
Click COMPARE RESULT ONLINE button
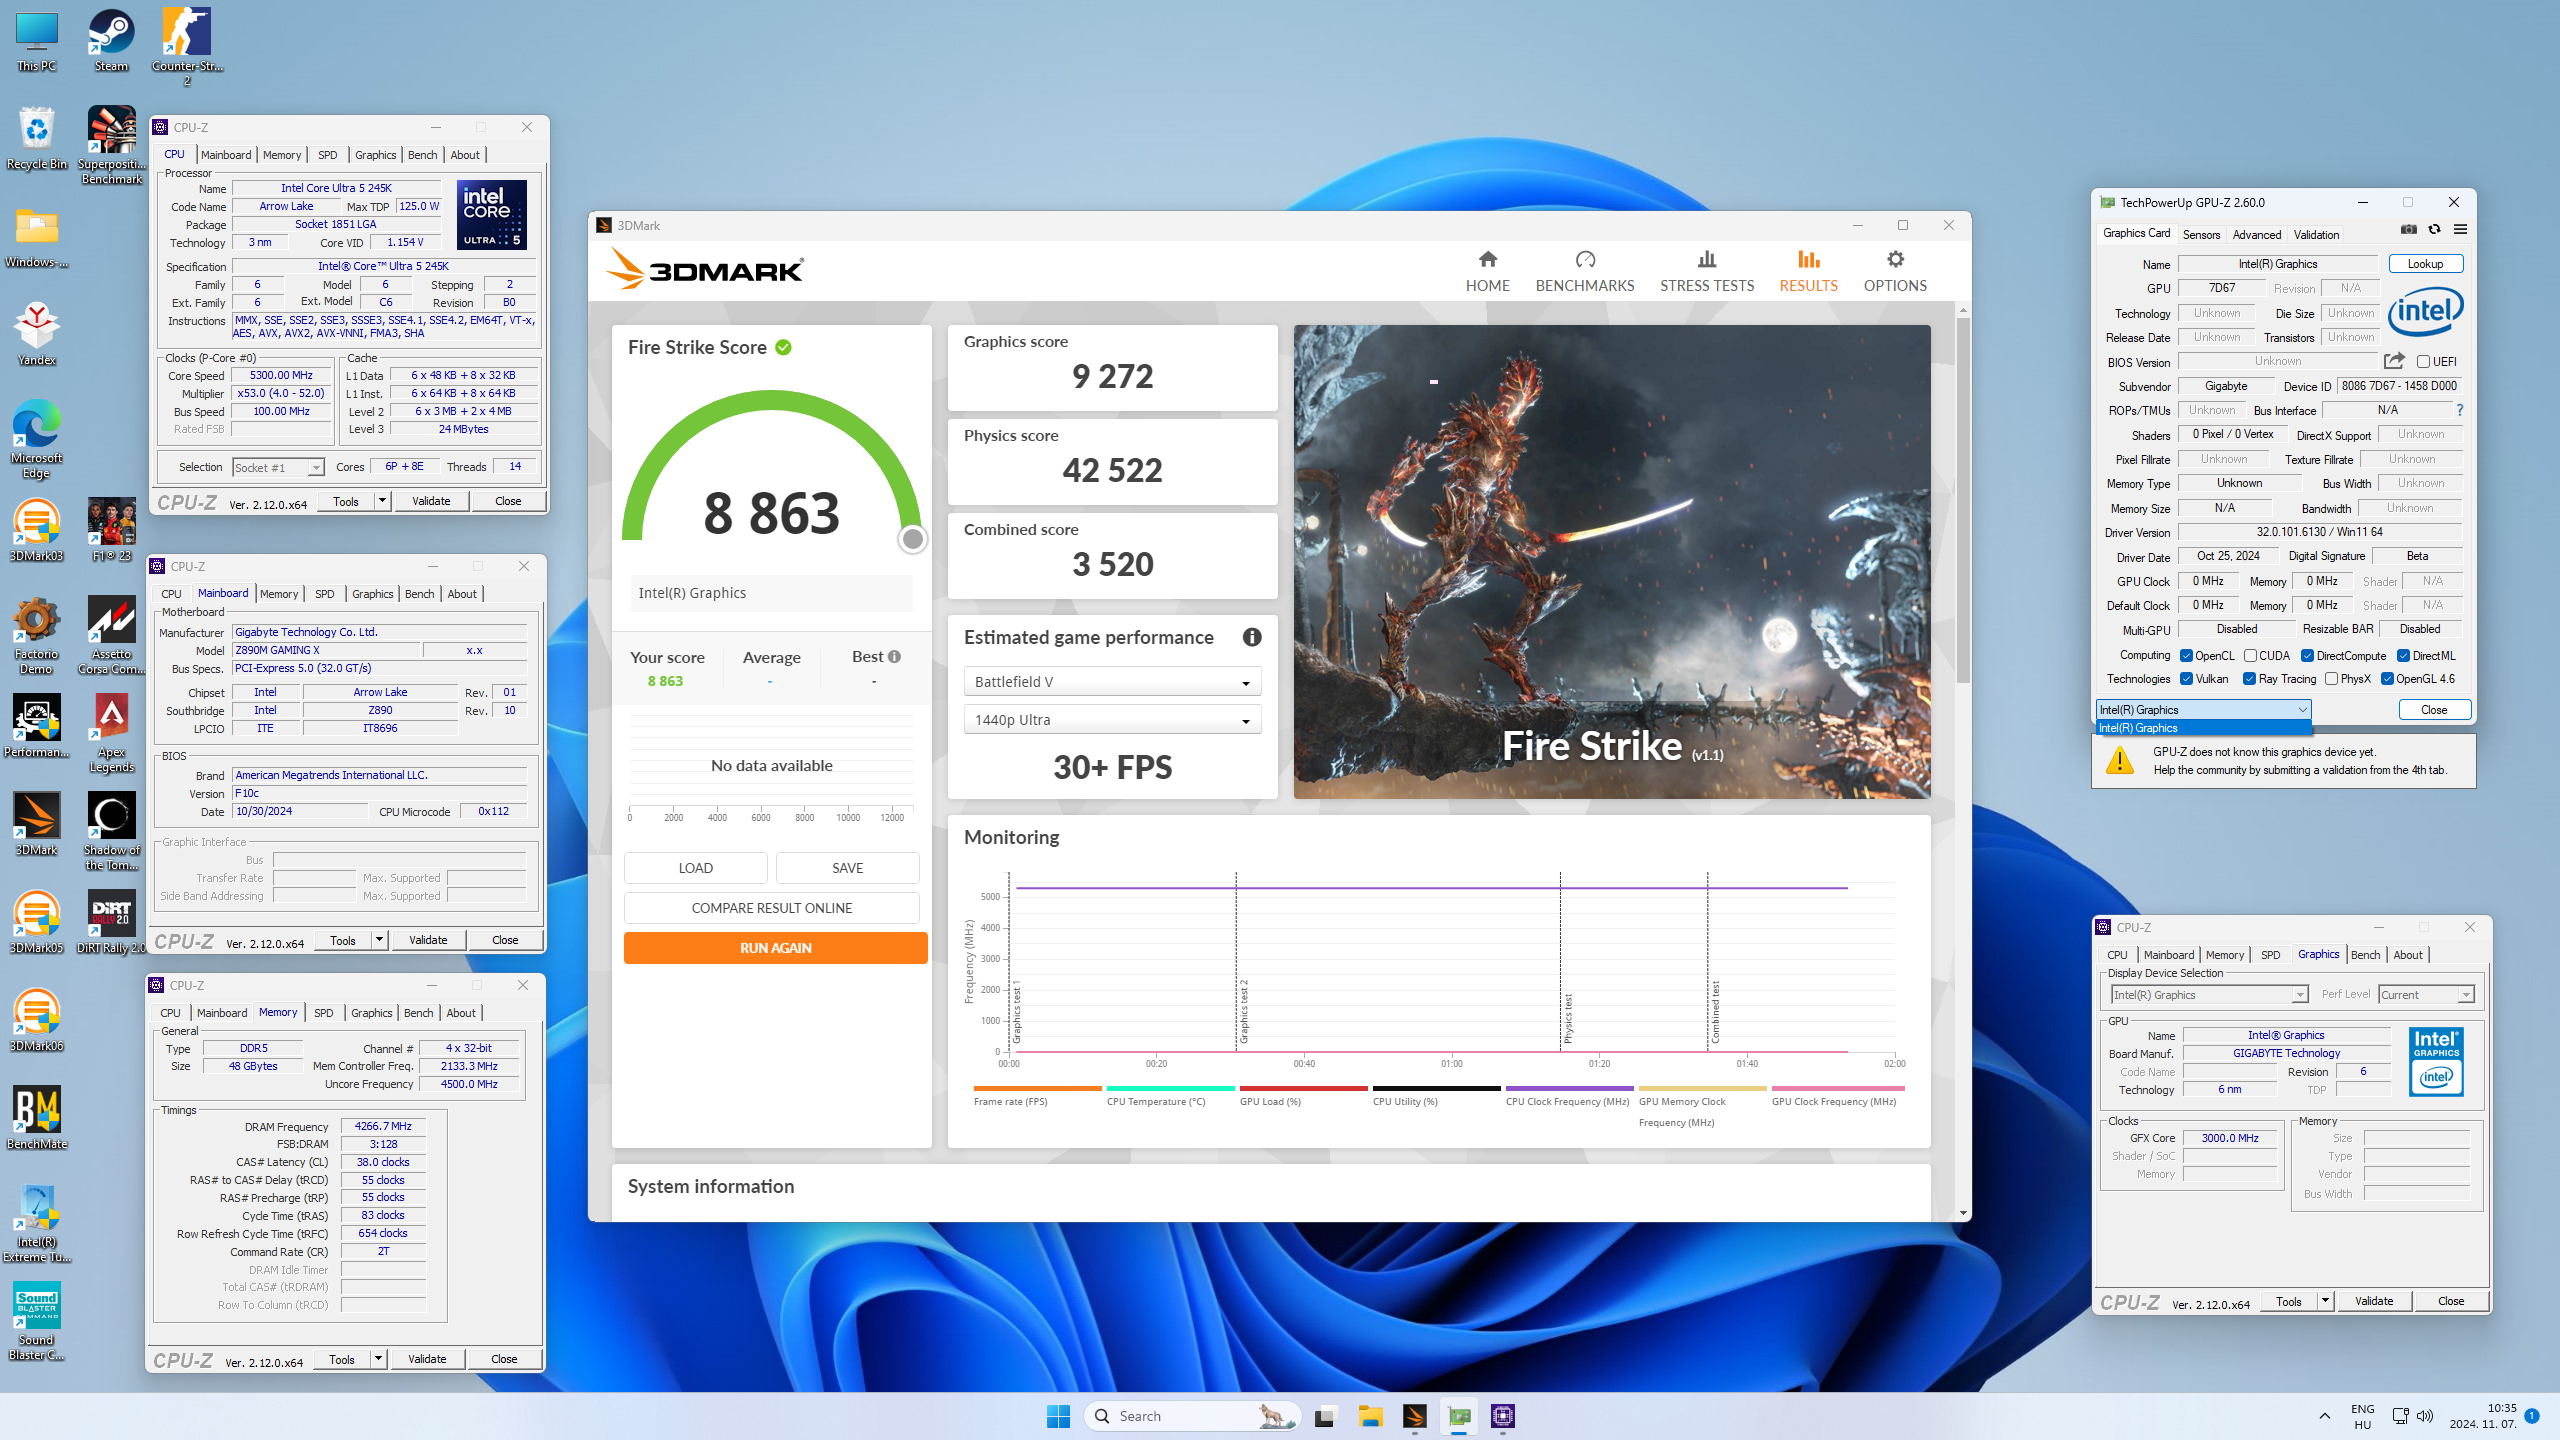click(771, 908)
